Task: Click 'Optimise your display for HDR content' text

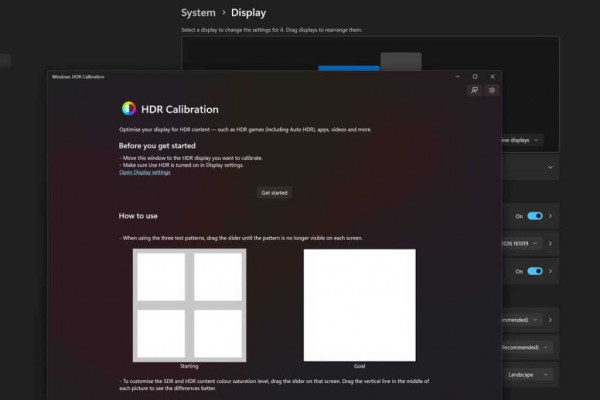Action: click(245, 130)
